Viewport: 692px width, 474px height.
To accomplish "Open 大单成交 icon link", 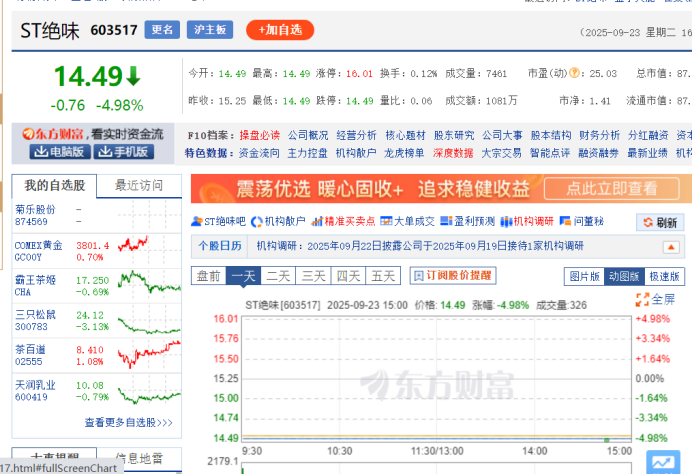I will point(407,222).
